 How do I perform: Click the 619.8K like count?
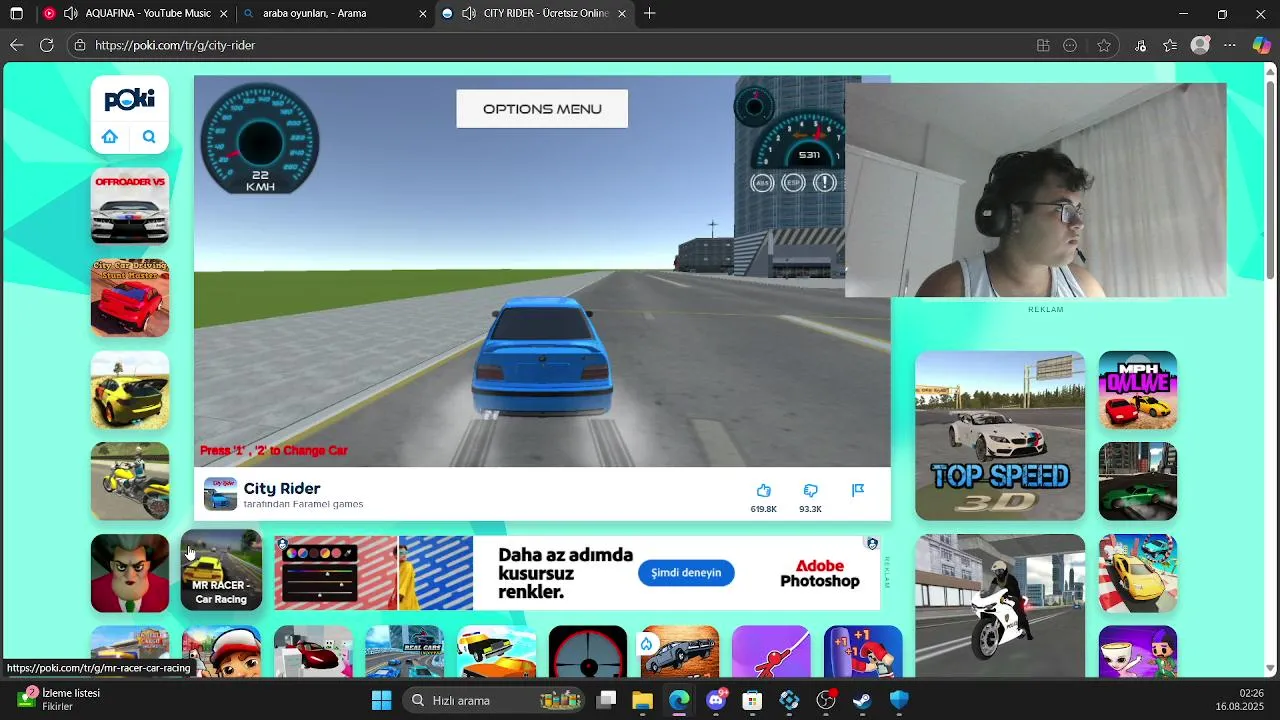point(764,509)
